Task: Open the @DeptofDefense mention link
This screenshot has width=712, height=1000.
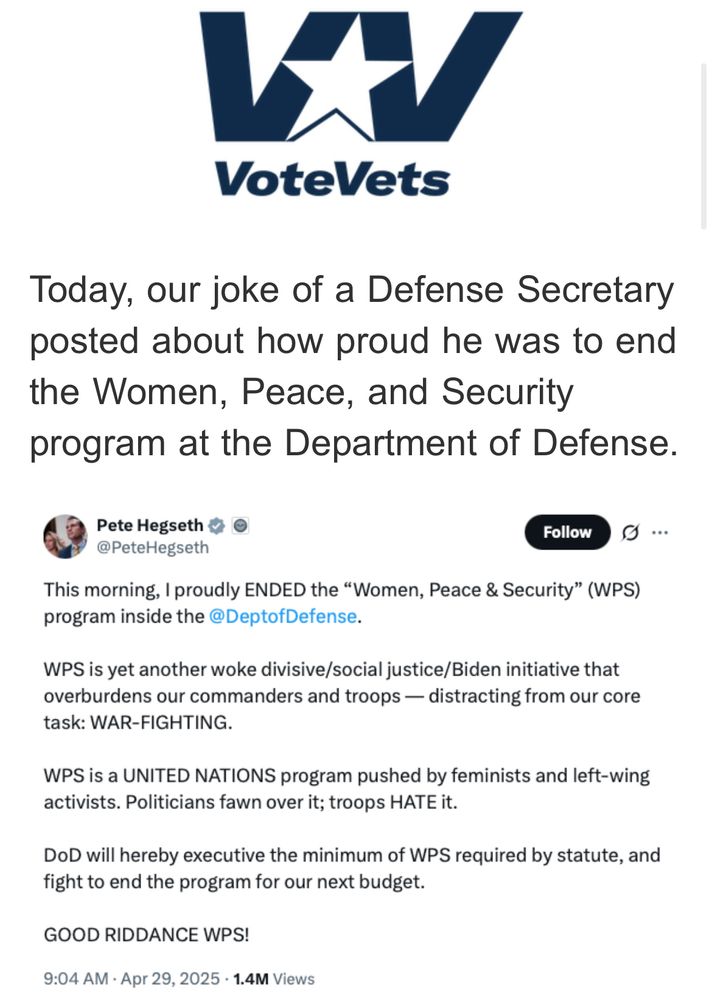Action: [283, 617]
